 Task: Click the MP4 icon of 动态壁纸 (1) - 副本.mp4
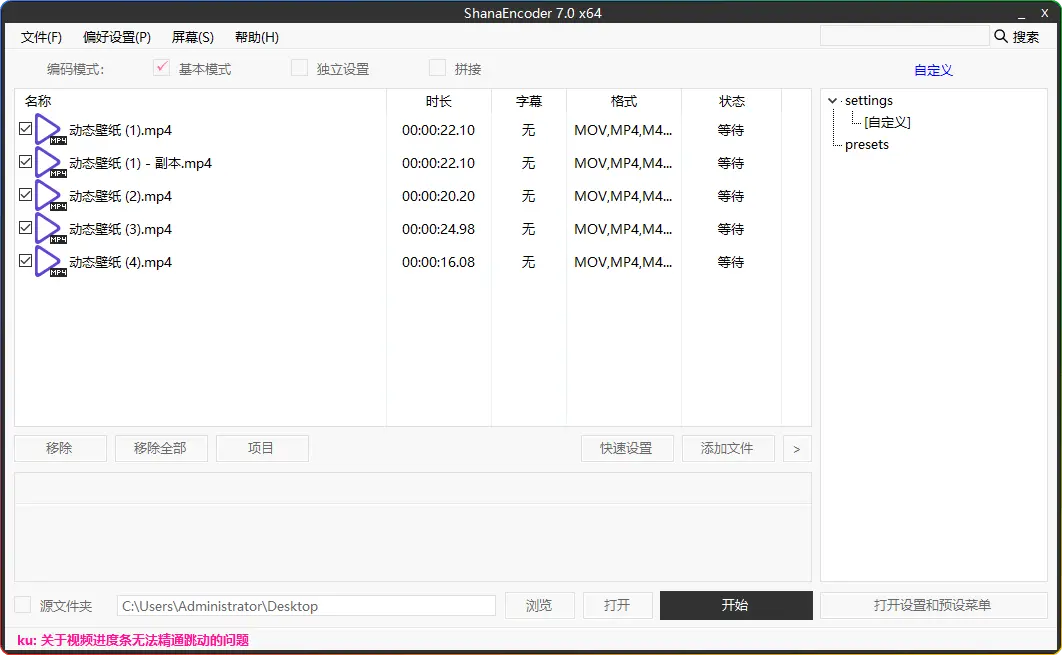pos(50,163)
